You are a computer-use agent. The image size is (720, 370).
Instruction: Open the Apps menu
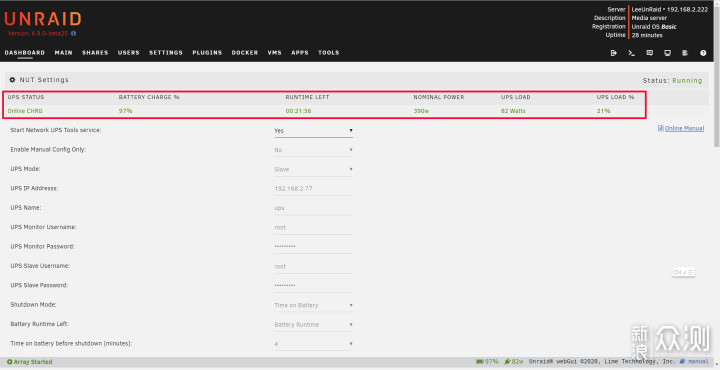(300, 53)
